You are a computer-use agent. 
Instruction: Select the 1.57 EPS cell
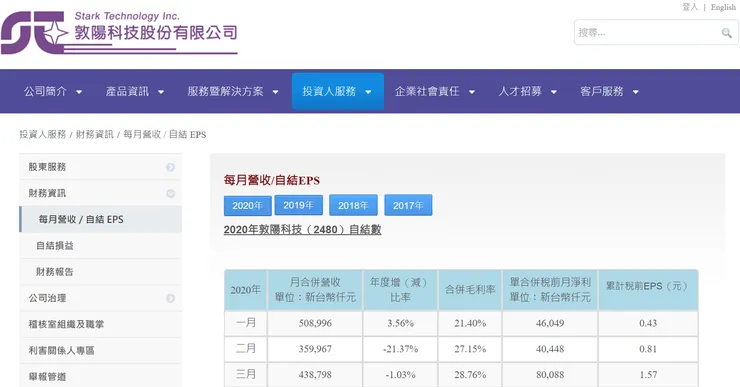(648, 375)
